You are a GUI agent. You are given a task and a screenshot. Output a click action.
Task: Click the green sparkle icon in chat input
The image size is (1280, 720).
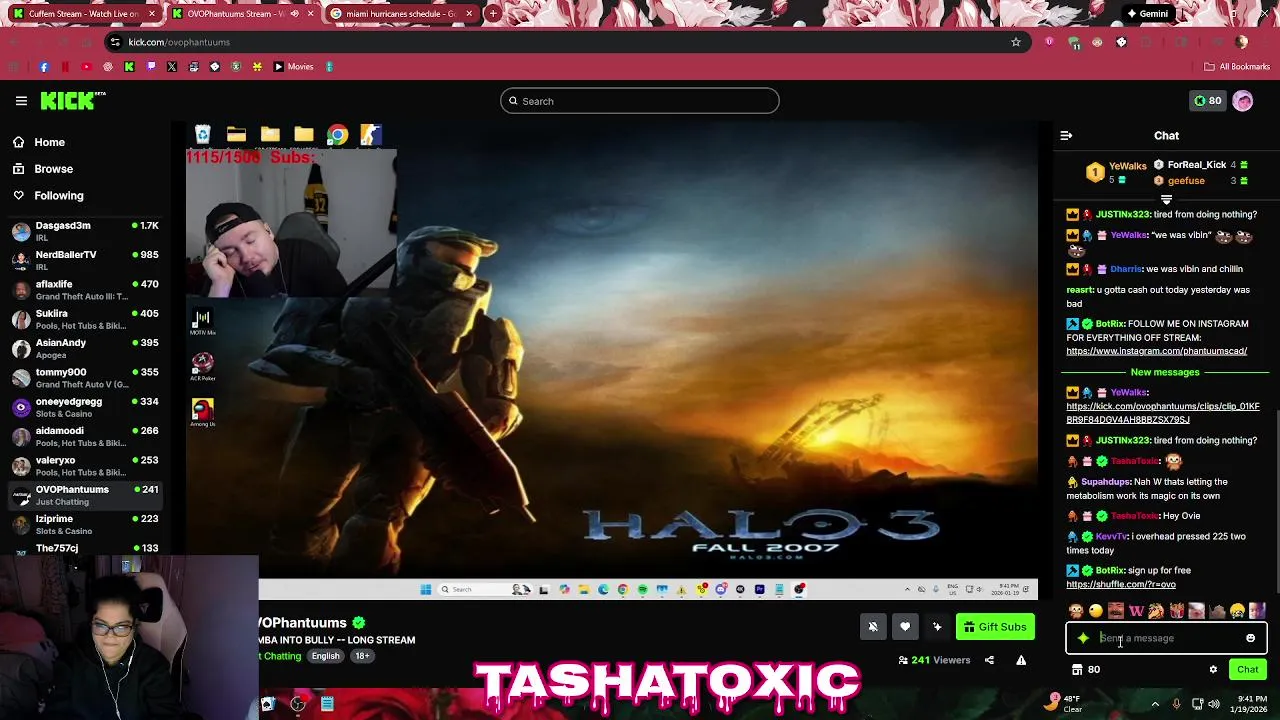pos(1083,638)
